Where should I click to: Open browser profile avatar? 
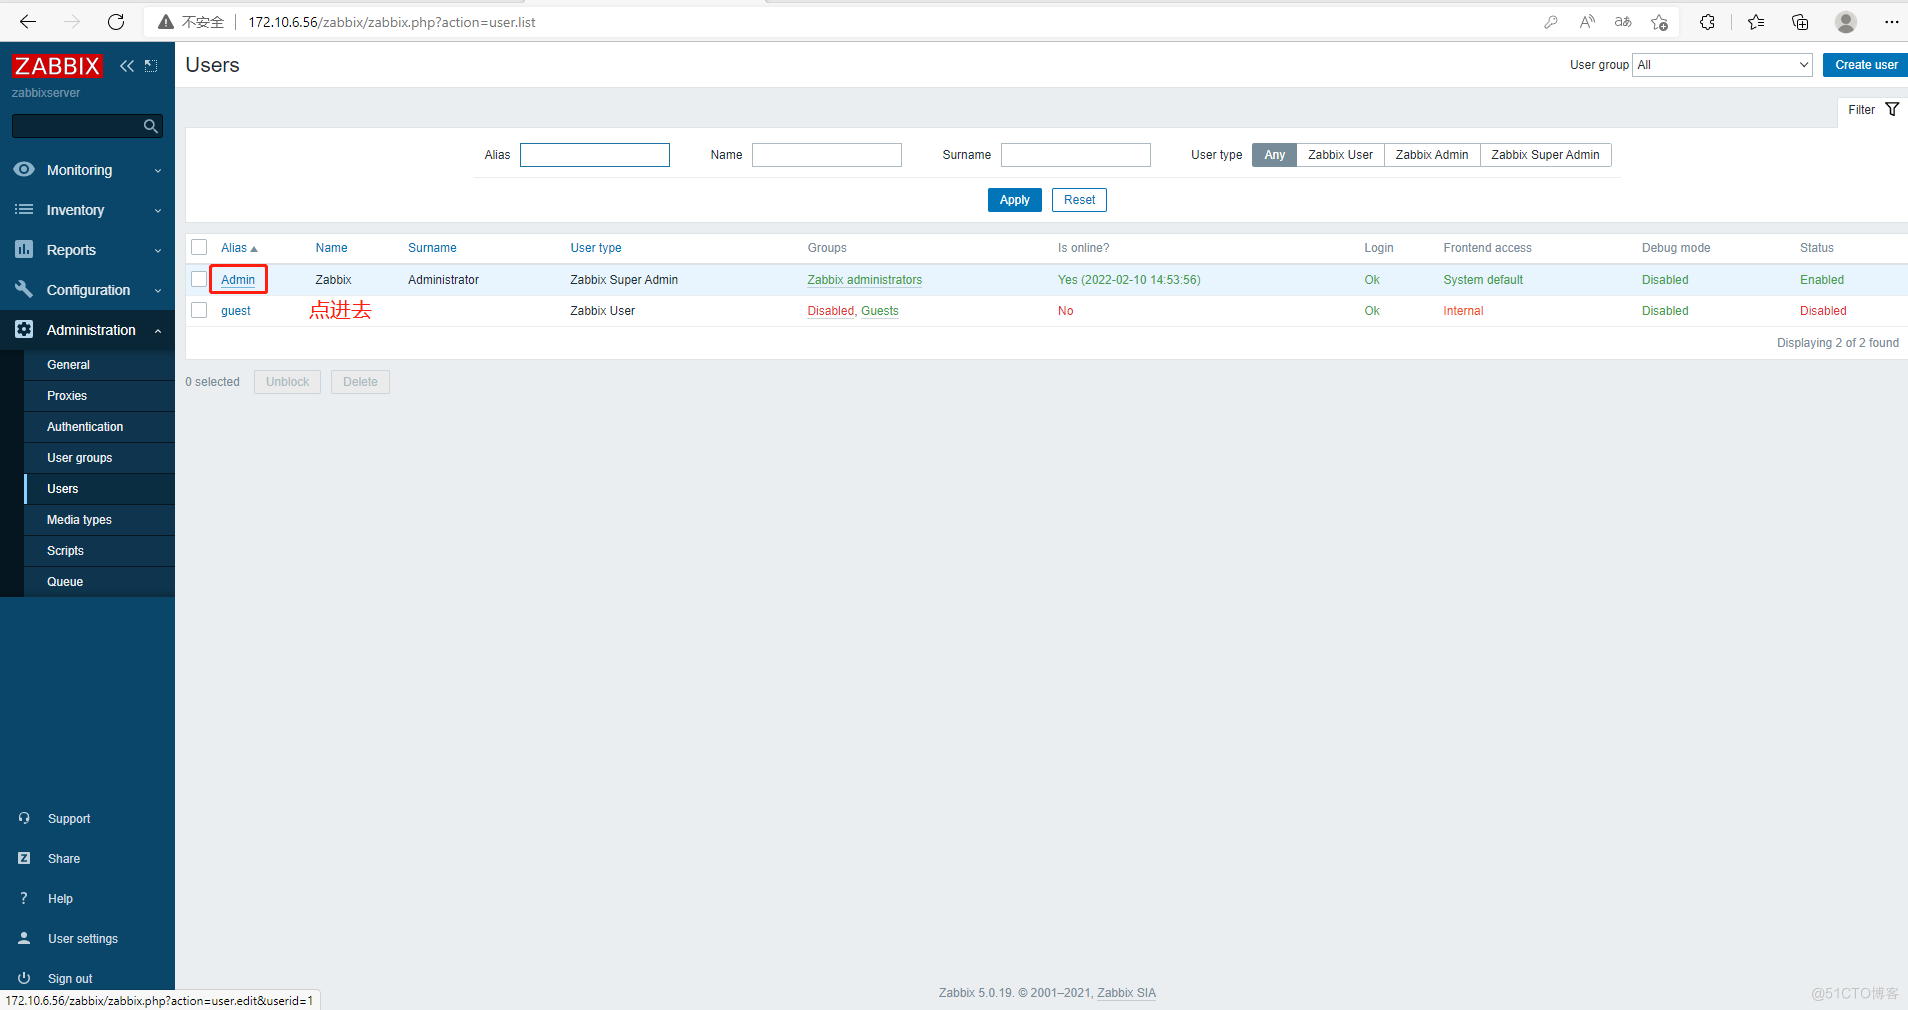click(x=1846, y=22)
